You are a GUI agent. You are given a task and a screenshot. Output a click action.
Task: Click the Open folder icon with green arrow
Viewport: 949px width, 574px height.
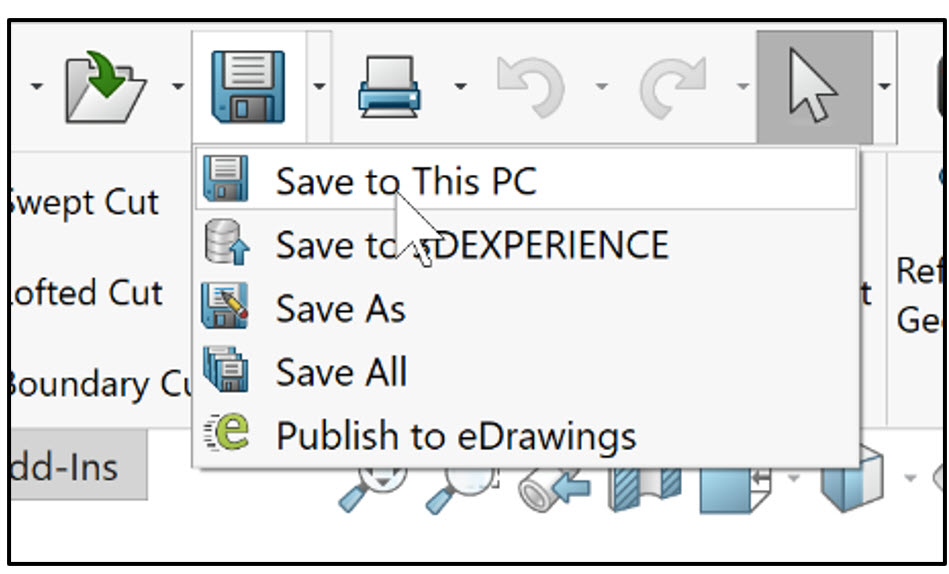(105, 87)
